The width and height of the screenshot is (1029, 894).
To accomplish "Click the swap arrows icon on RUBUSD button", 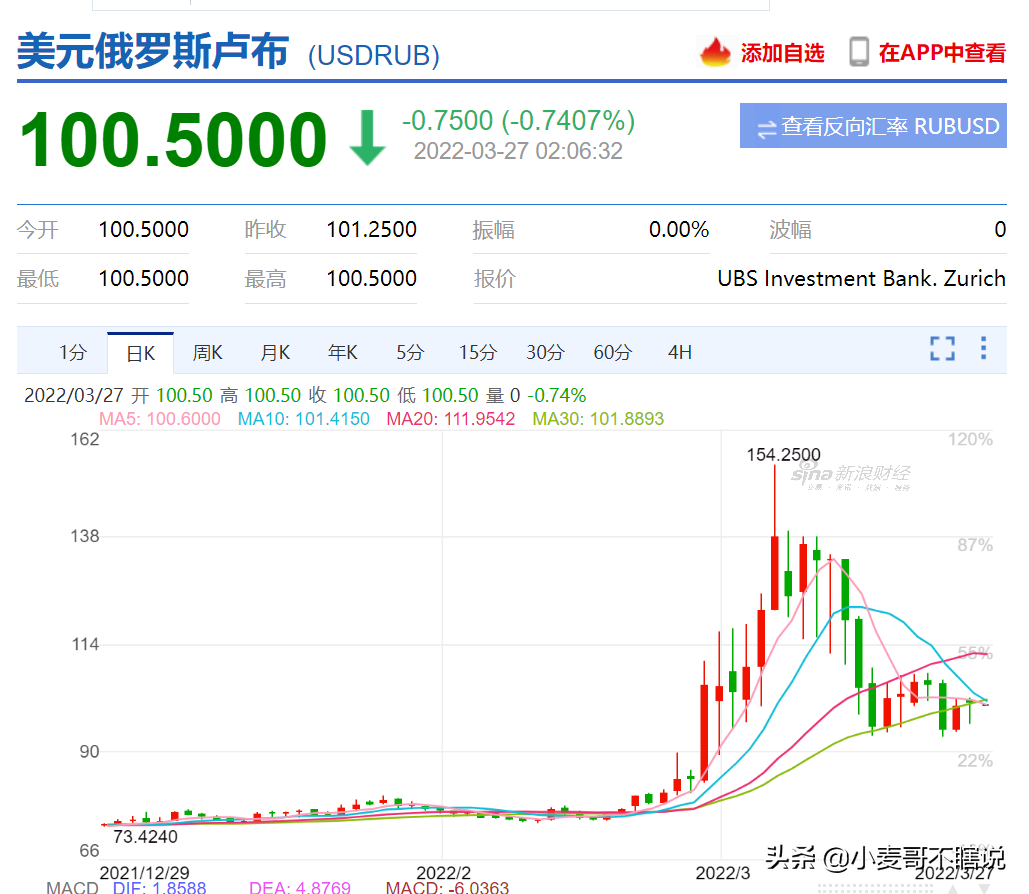I will 766,129.
